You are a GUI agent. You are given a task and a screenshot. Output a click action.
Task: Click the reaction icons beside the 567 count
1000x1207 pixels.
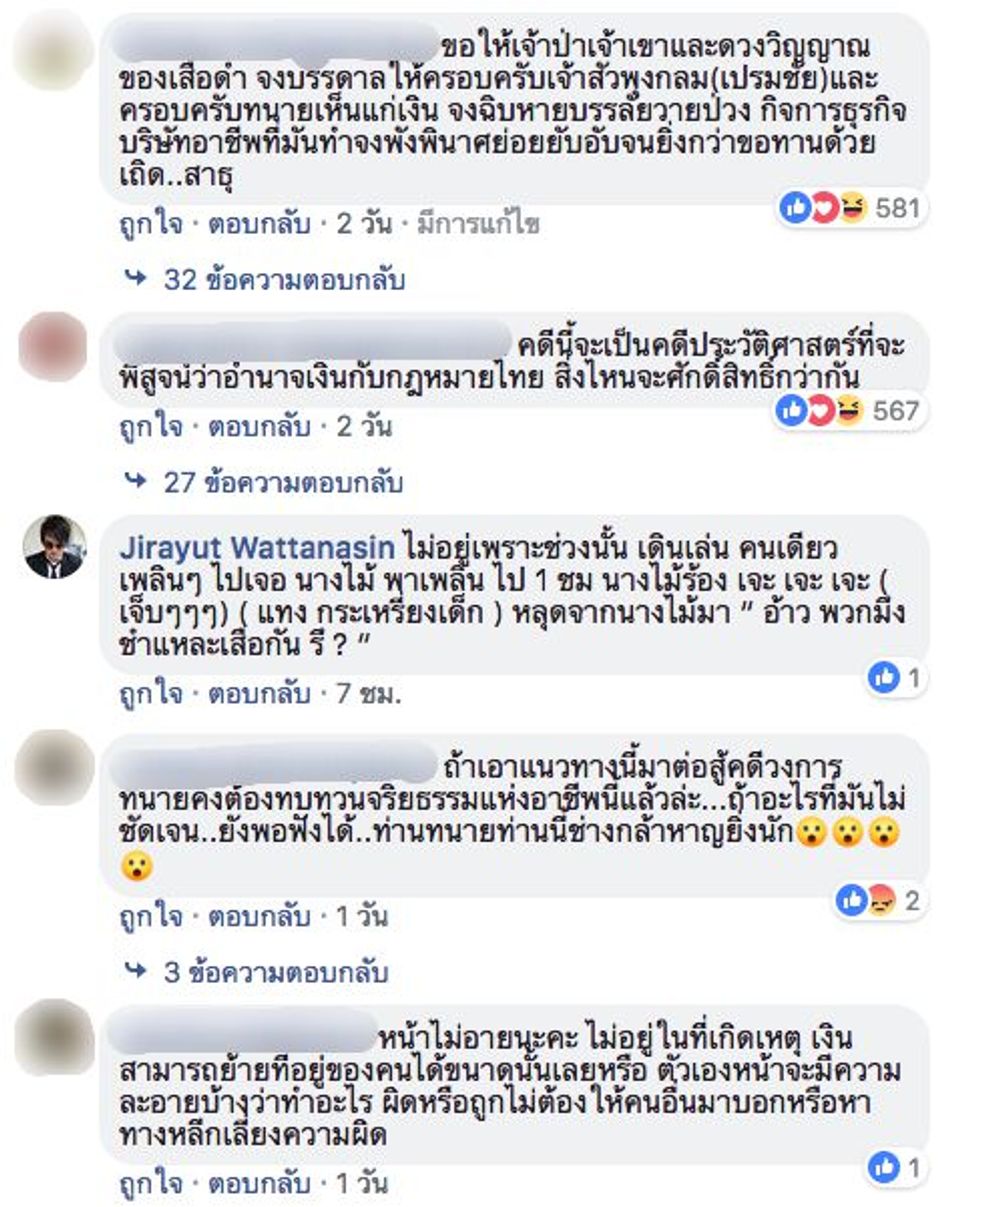click(819, 410)
